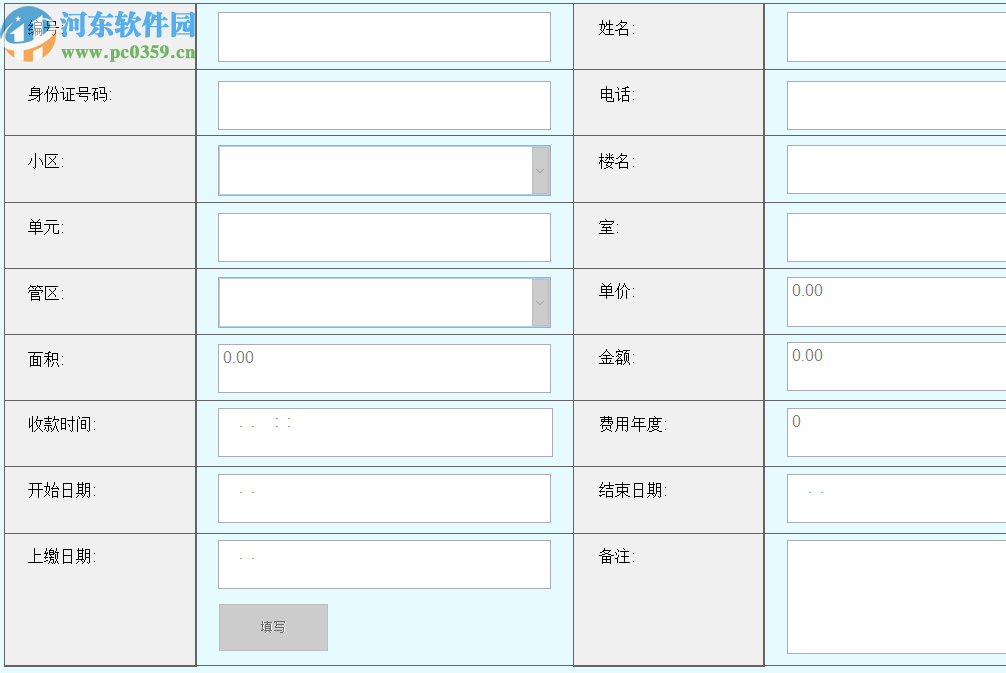
Task: Click the 费用年度 fee year field
Action: point(895,421)
